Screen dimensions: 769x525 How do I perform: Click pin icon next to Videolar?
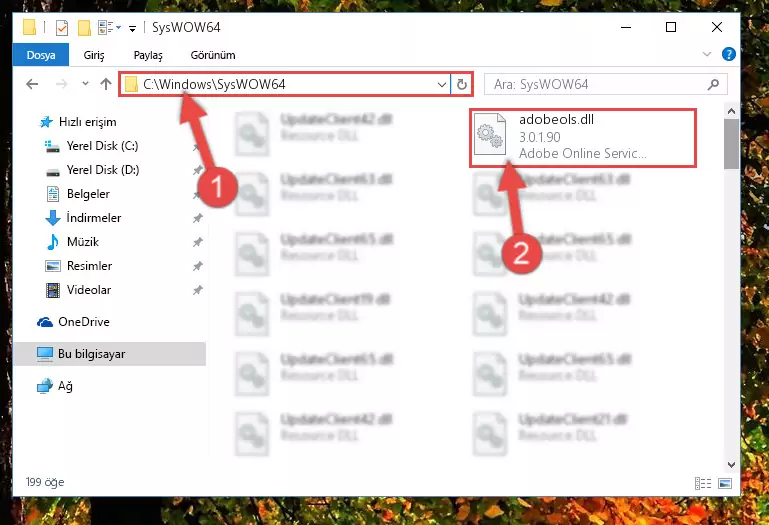click(x=197, y=290)
